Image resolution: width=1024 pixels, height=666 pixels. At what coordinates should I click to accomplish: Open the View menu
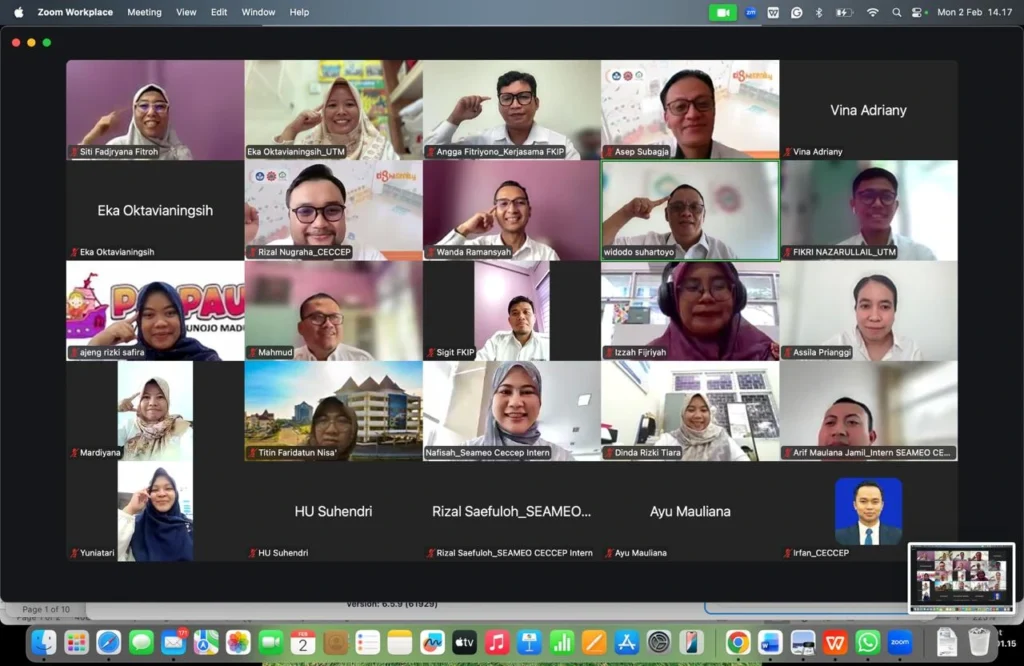(186, 12)
